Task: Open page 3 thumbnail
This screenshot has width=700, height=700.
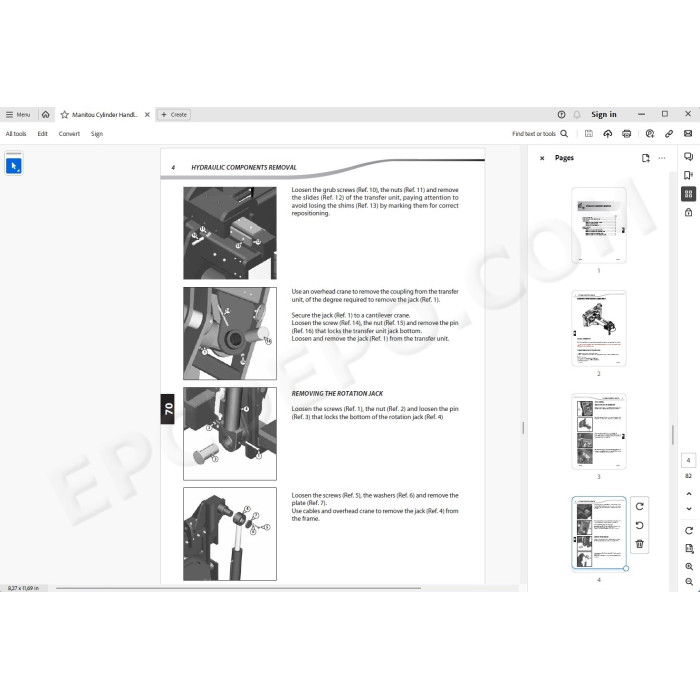Action: [599, 432]
